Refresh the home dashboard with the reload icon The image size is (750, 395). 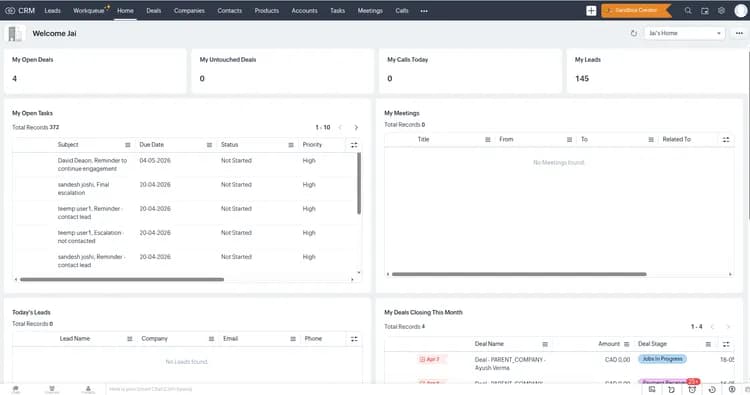634,33
